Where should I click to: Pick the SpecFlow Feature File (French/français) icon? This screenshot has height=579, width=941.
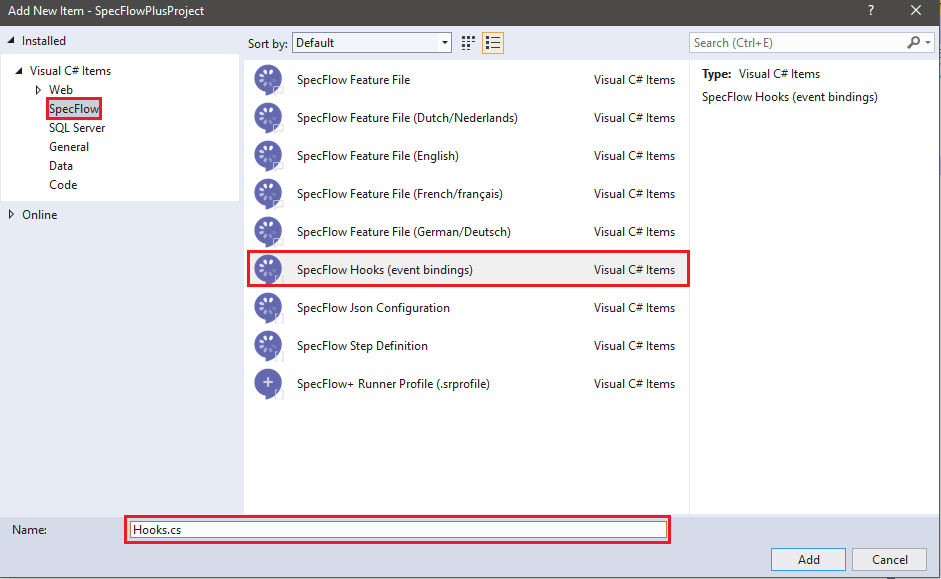point(268,194)
